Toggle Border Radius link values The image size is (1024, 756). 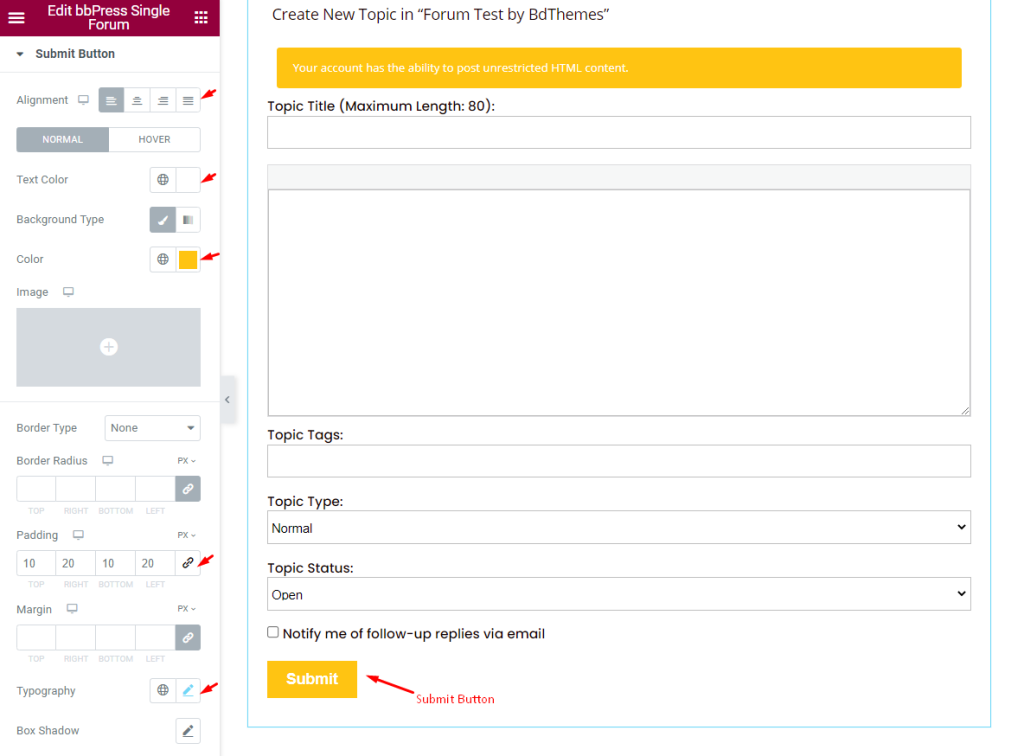click(188, 488)
